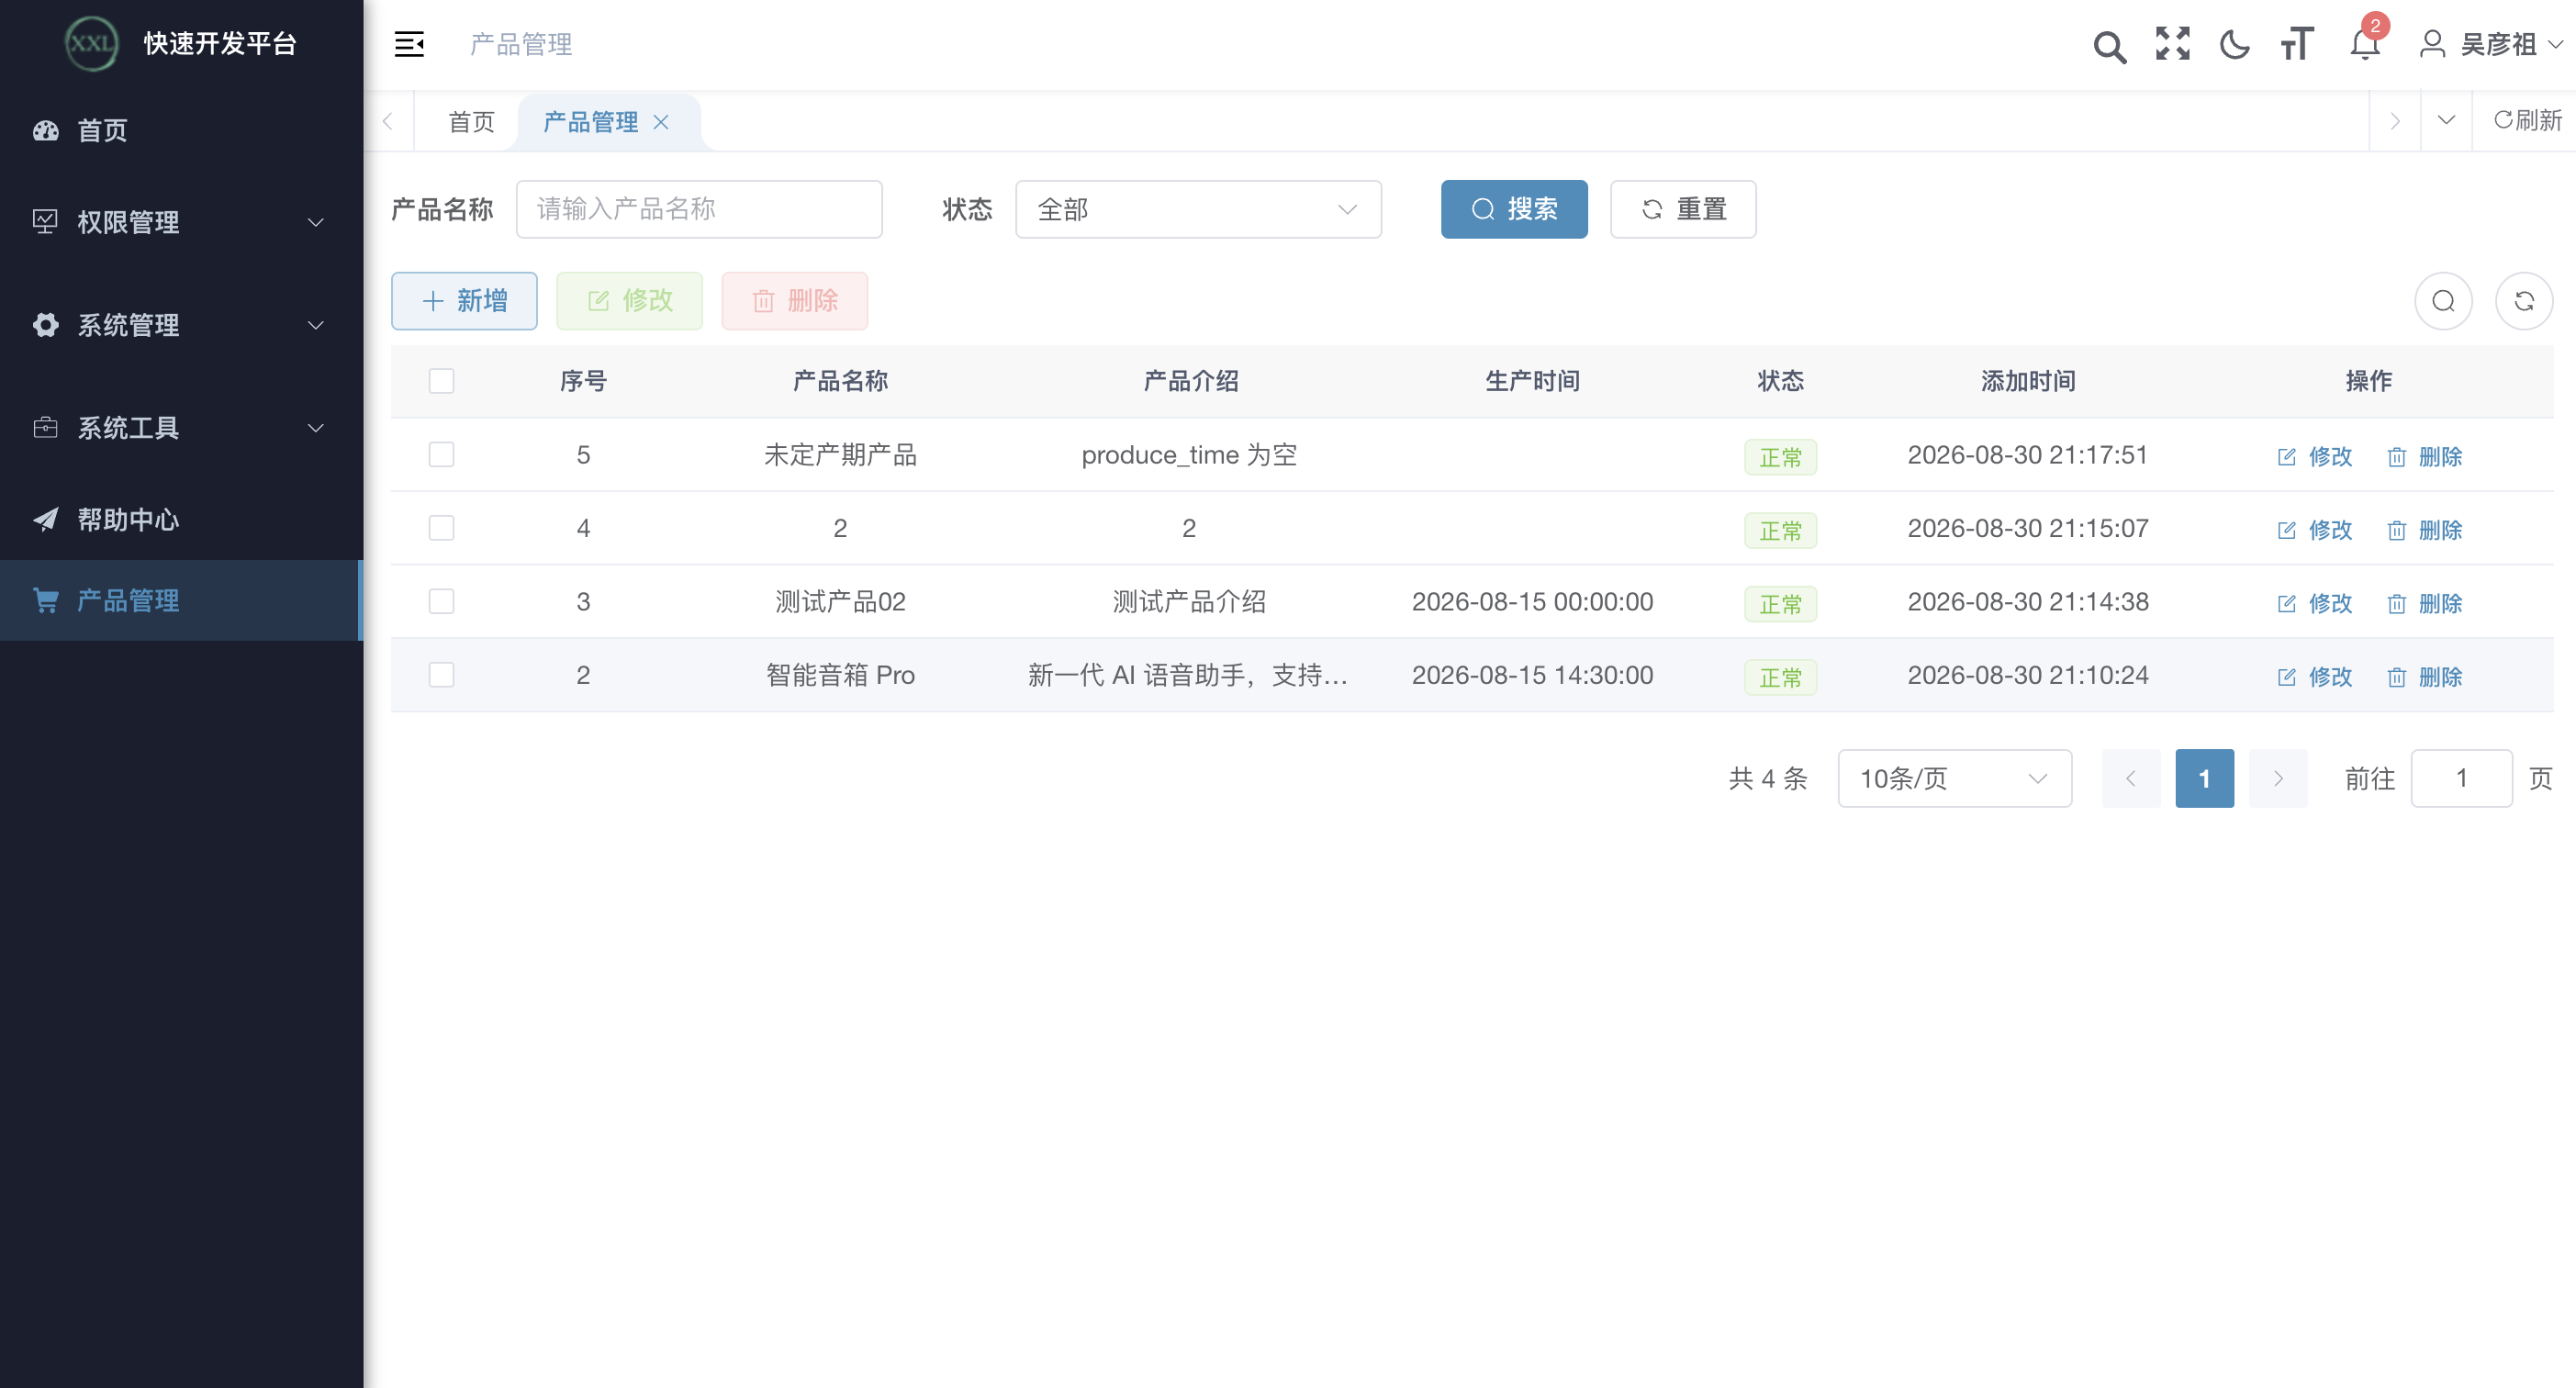Viewport: 2576px width, 1388px height.
Task: Toggle fullscreen mode icon
Action: coord(2173,44)
